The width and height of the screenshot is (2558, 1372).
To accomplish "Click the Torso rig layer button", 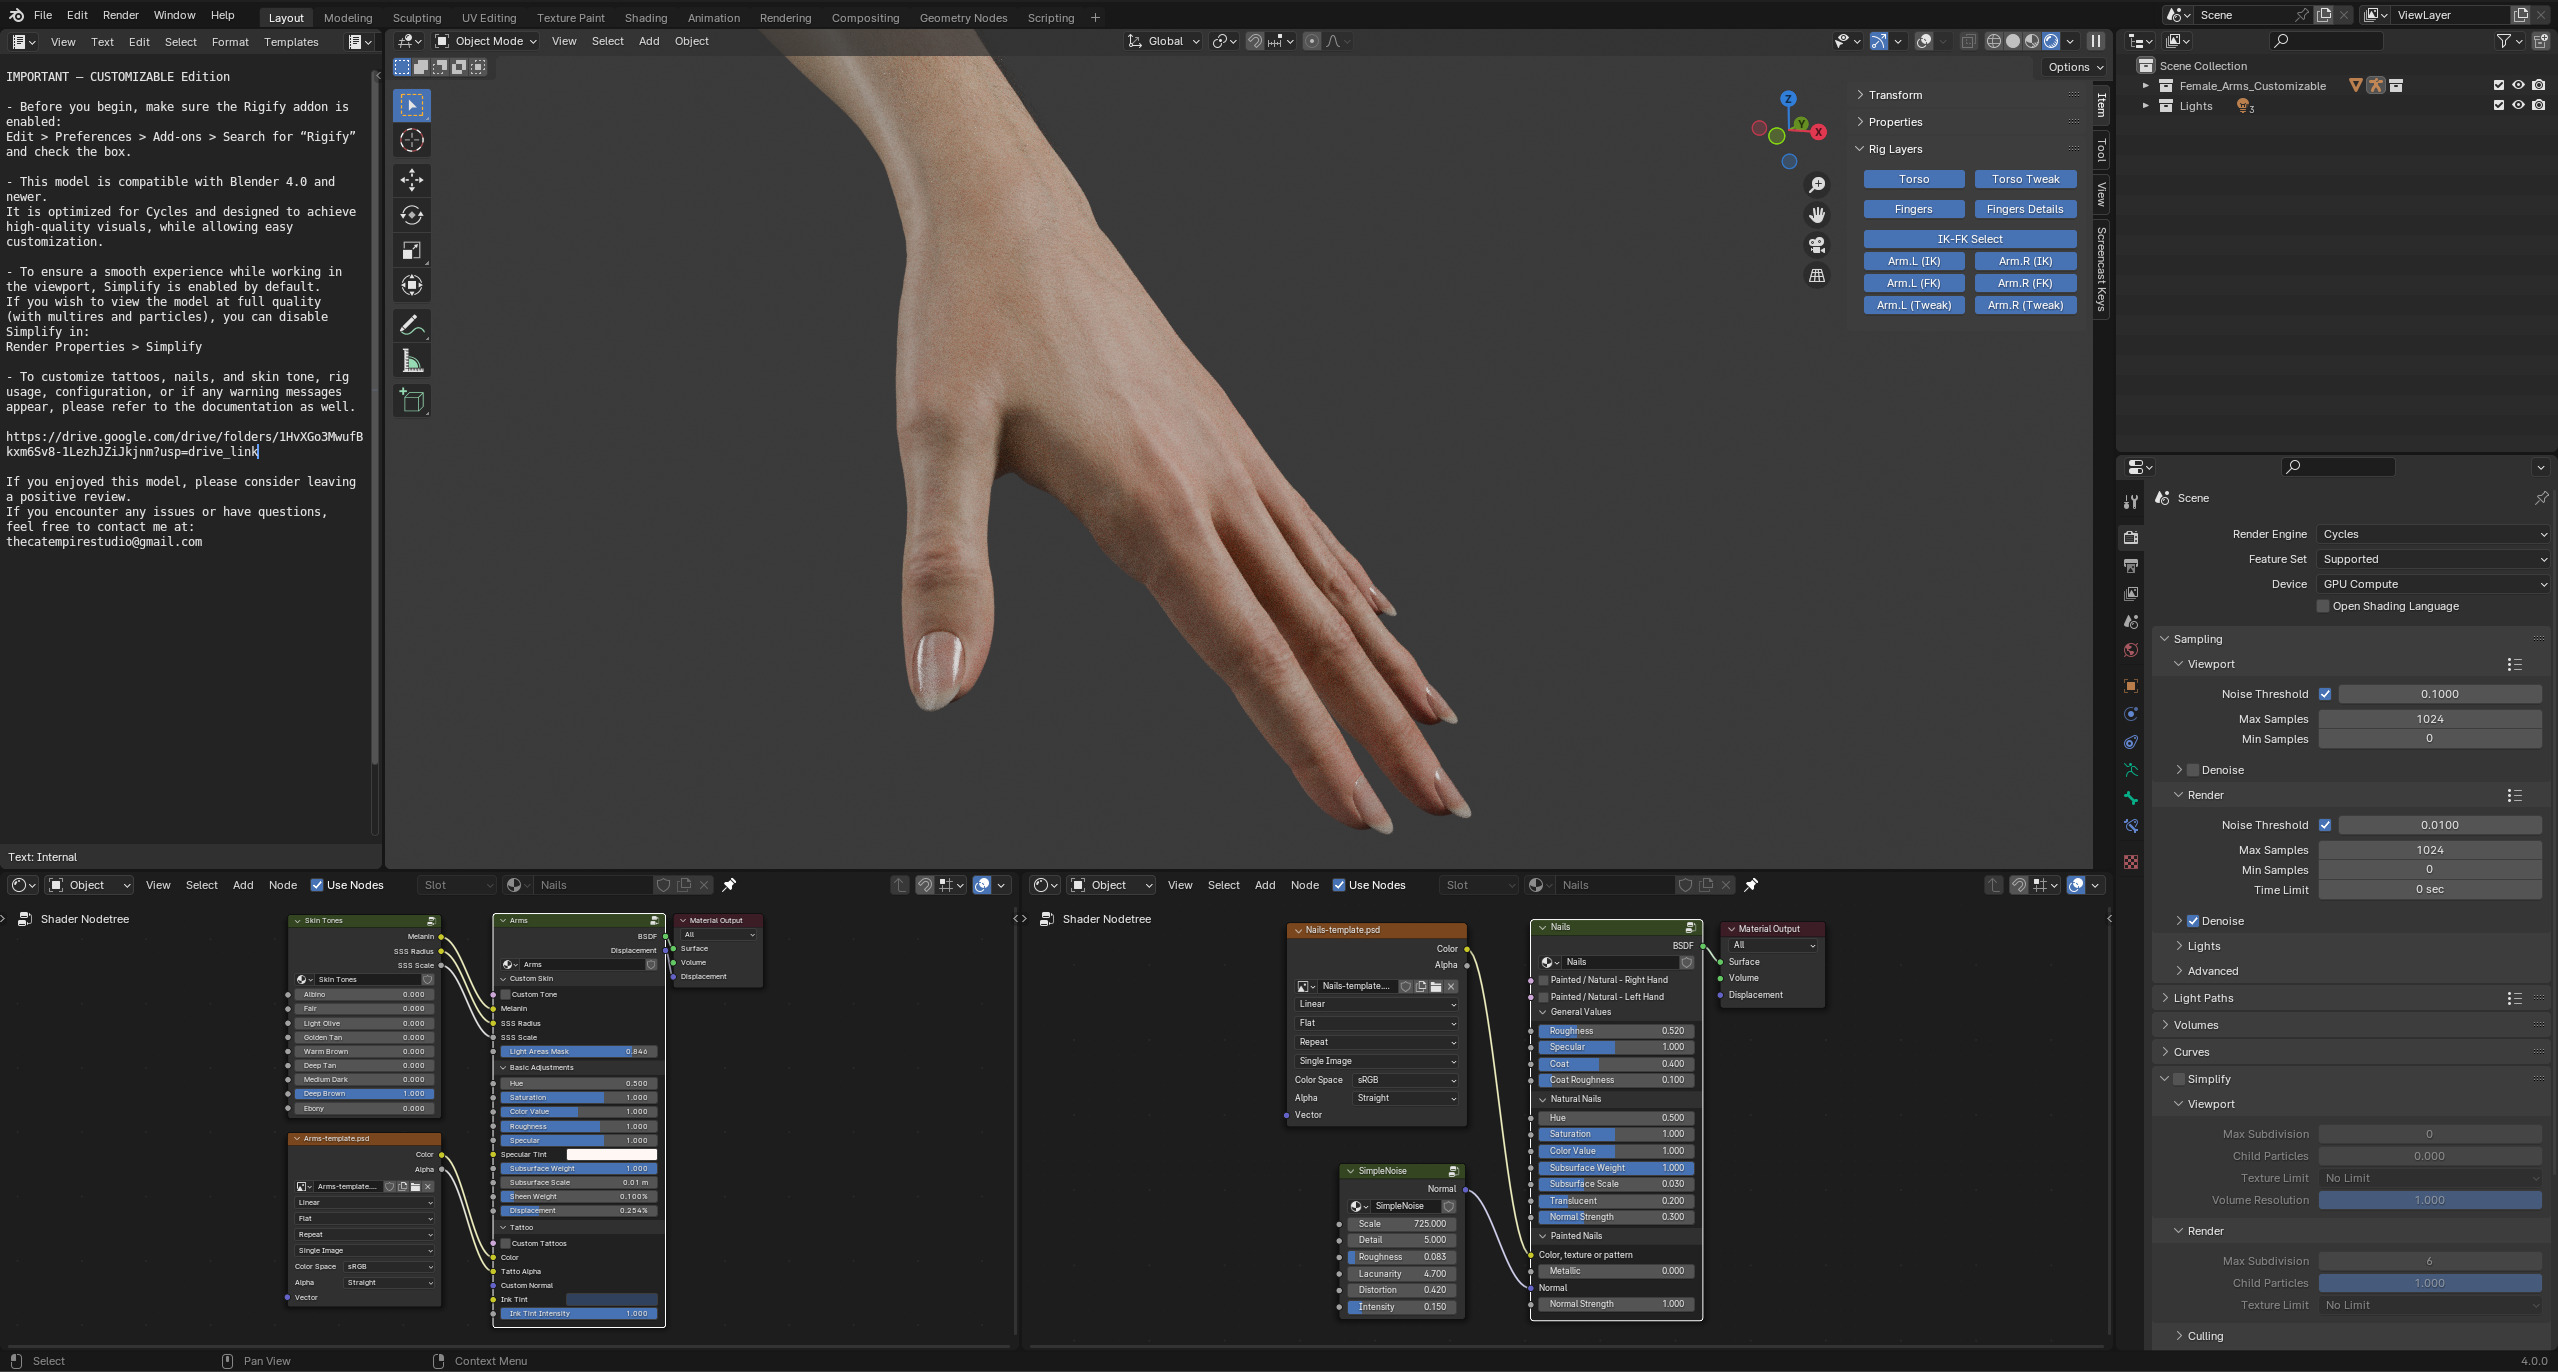I will click(x=1913, y=179).
